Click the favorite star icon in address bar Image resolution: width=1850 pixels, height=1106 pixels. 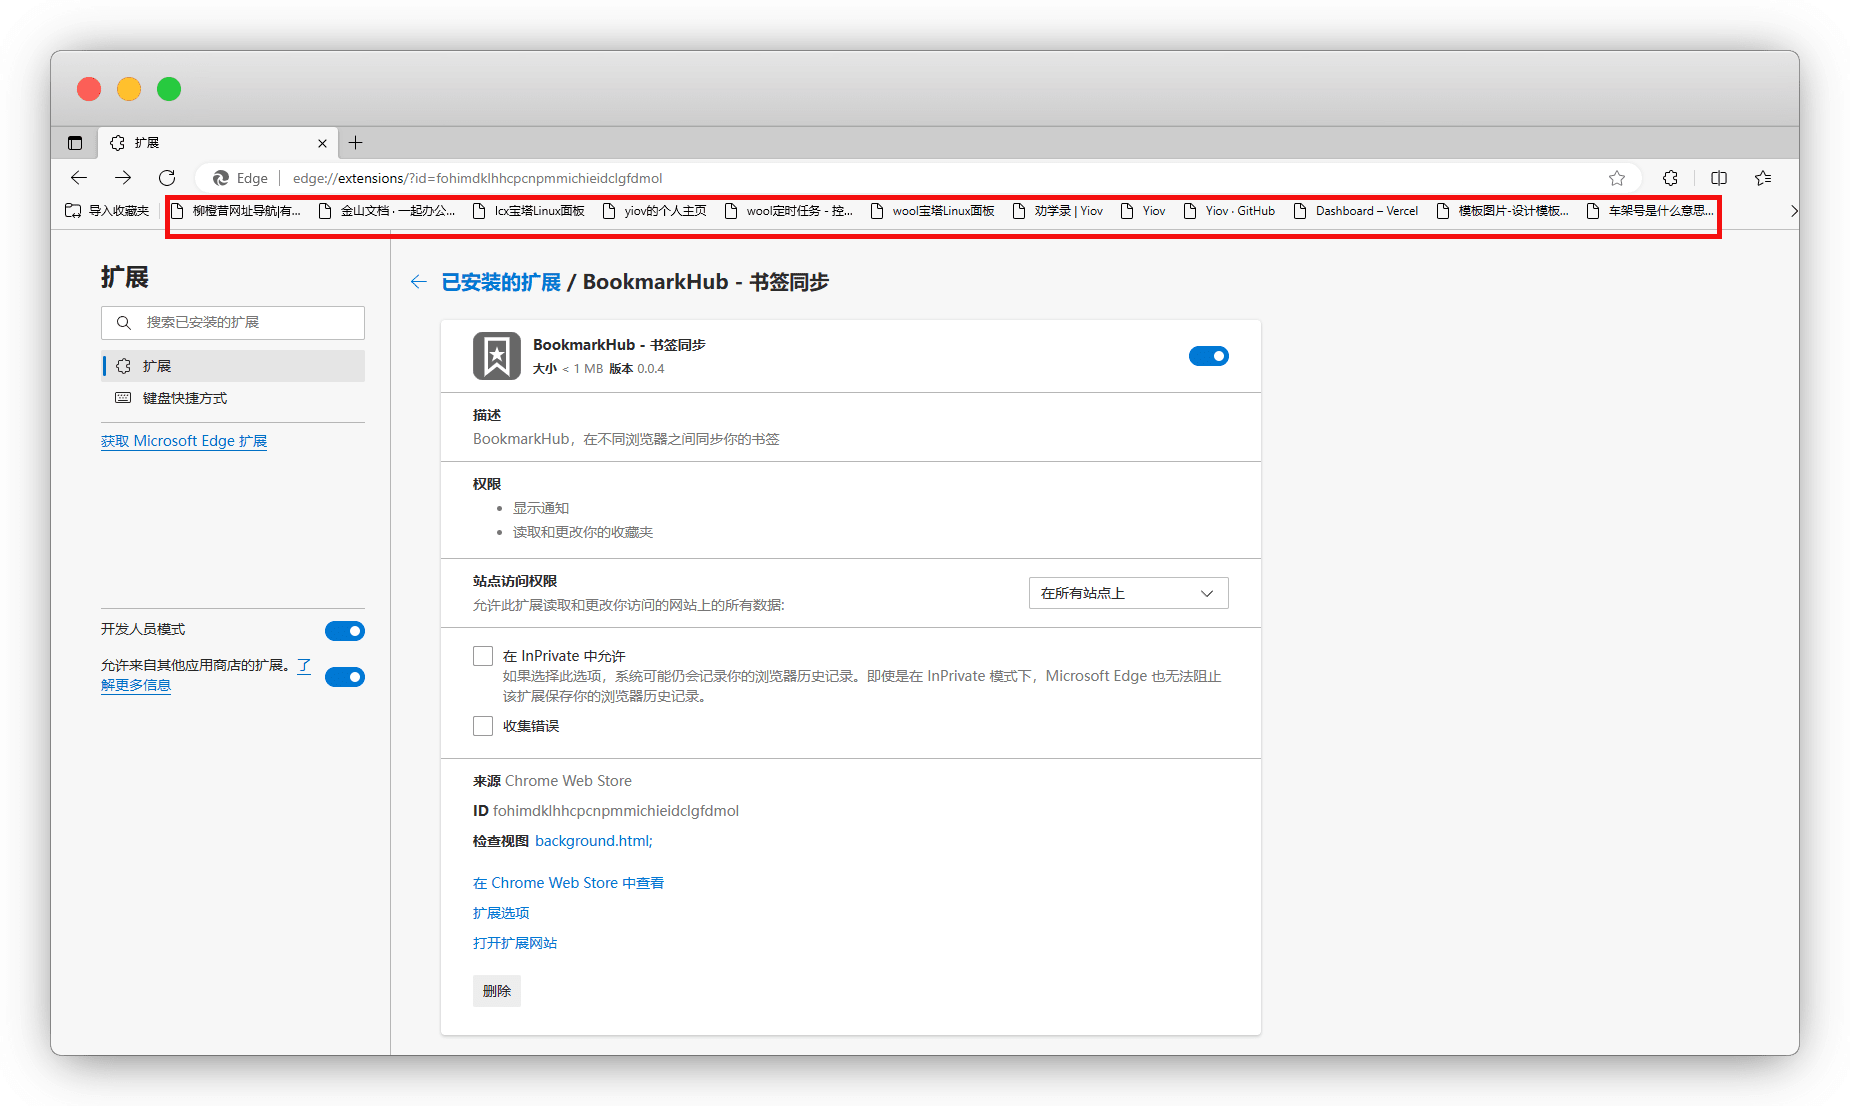pos(1617,178)
